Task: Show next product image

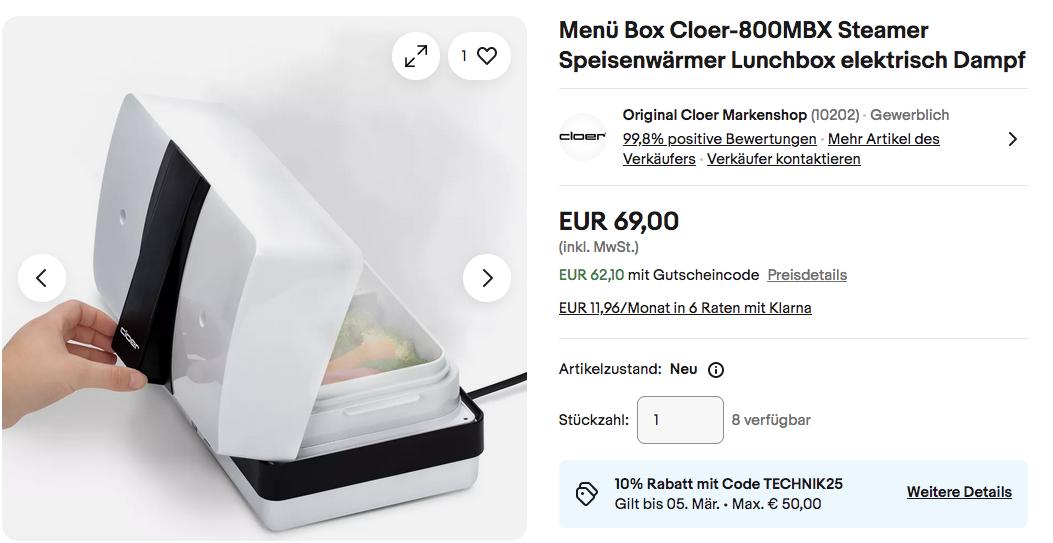Action: pyautogui.click(x=487, y=278)
